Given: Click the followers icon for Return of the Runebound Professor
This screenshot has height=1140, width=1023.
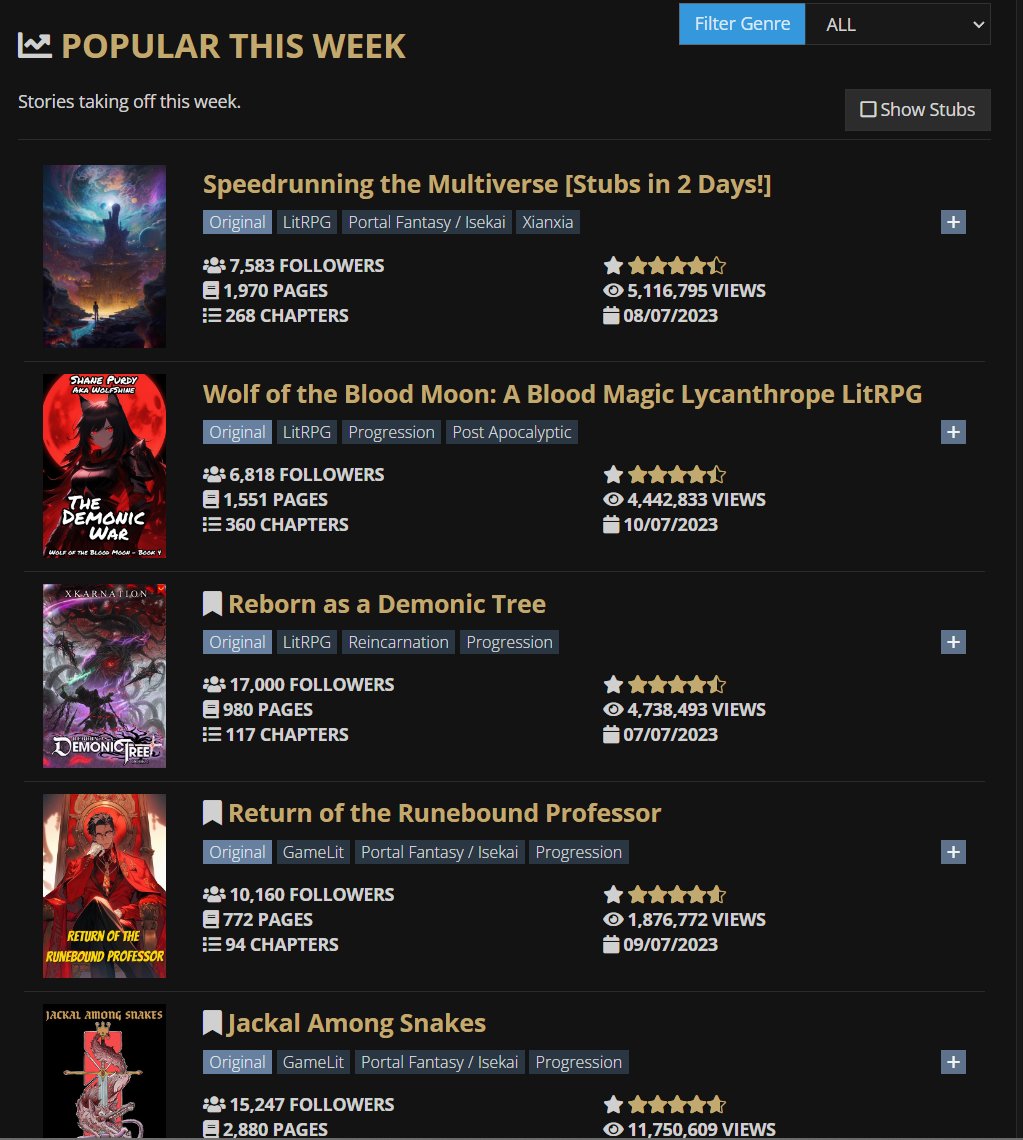Looking at the screenshot, I should tap(214, 894).
